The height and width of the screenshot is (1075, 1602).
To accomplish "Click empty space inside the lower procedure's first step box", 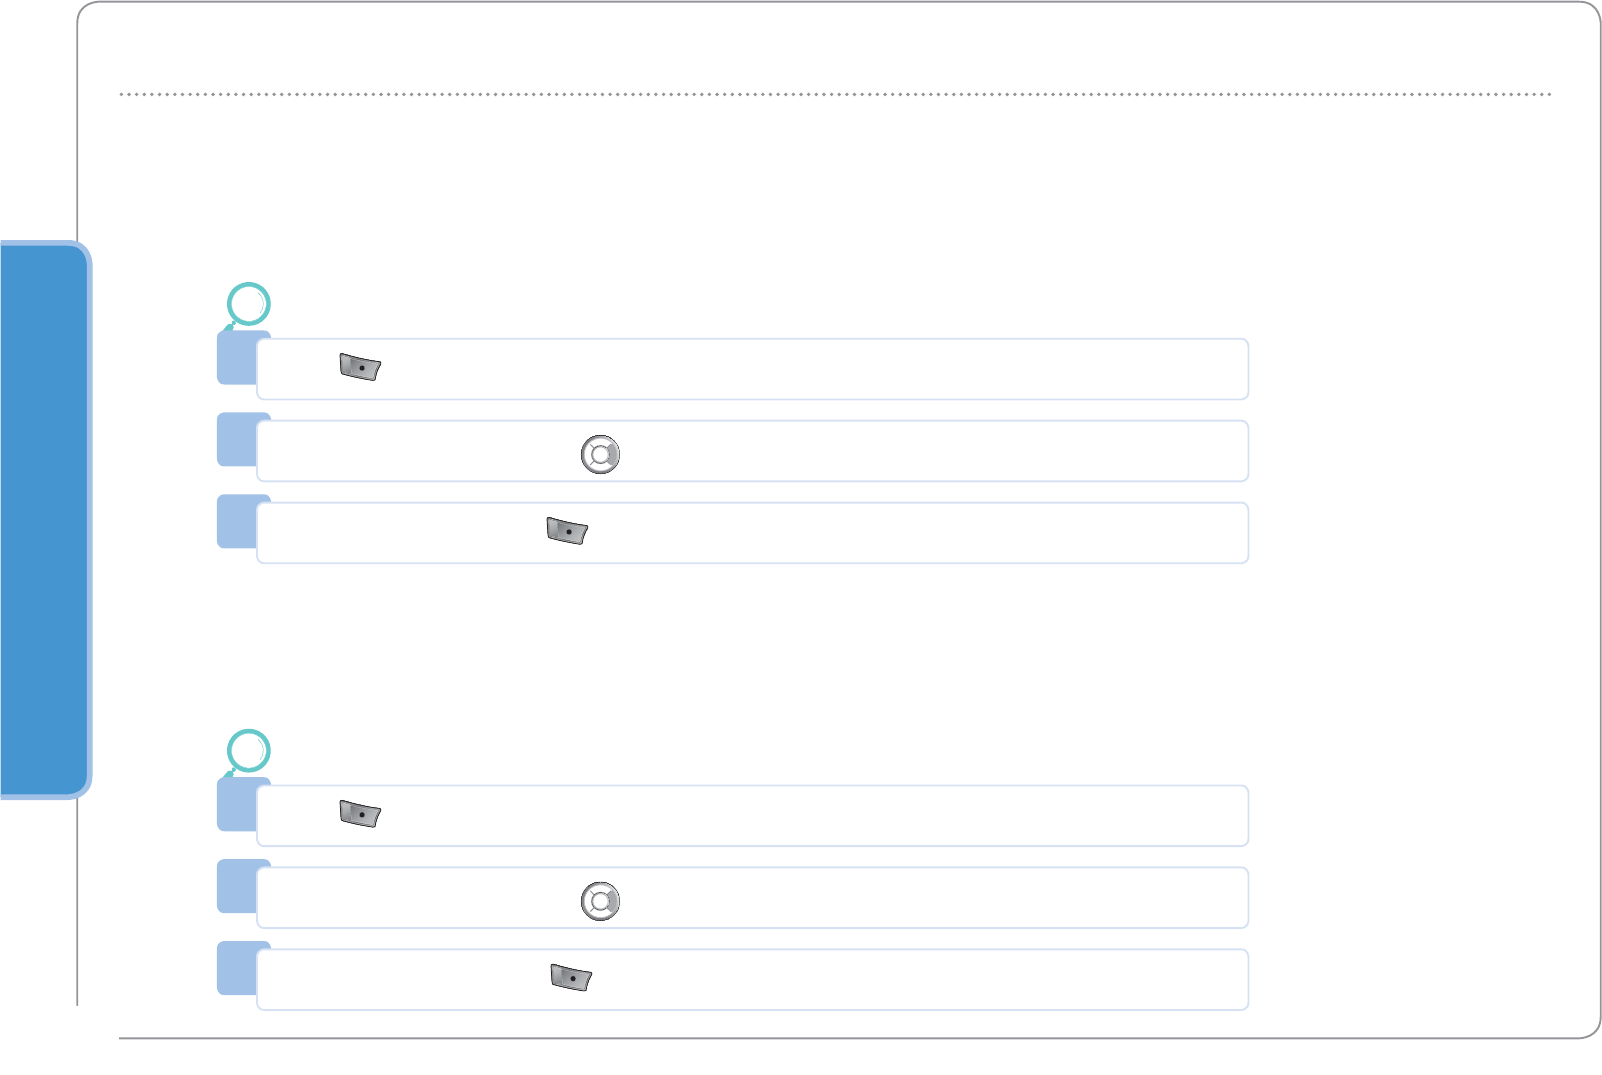I will [x=800, y=816].
